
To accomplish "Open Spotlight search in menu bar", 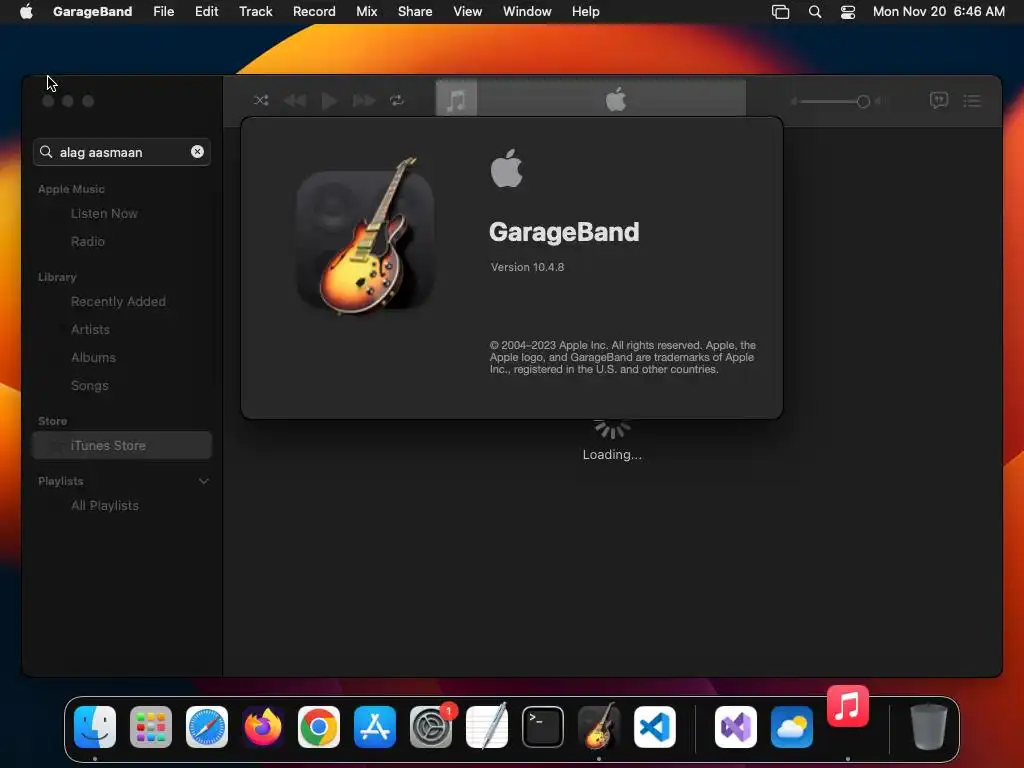I will click(815, 12).
